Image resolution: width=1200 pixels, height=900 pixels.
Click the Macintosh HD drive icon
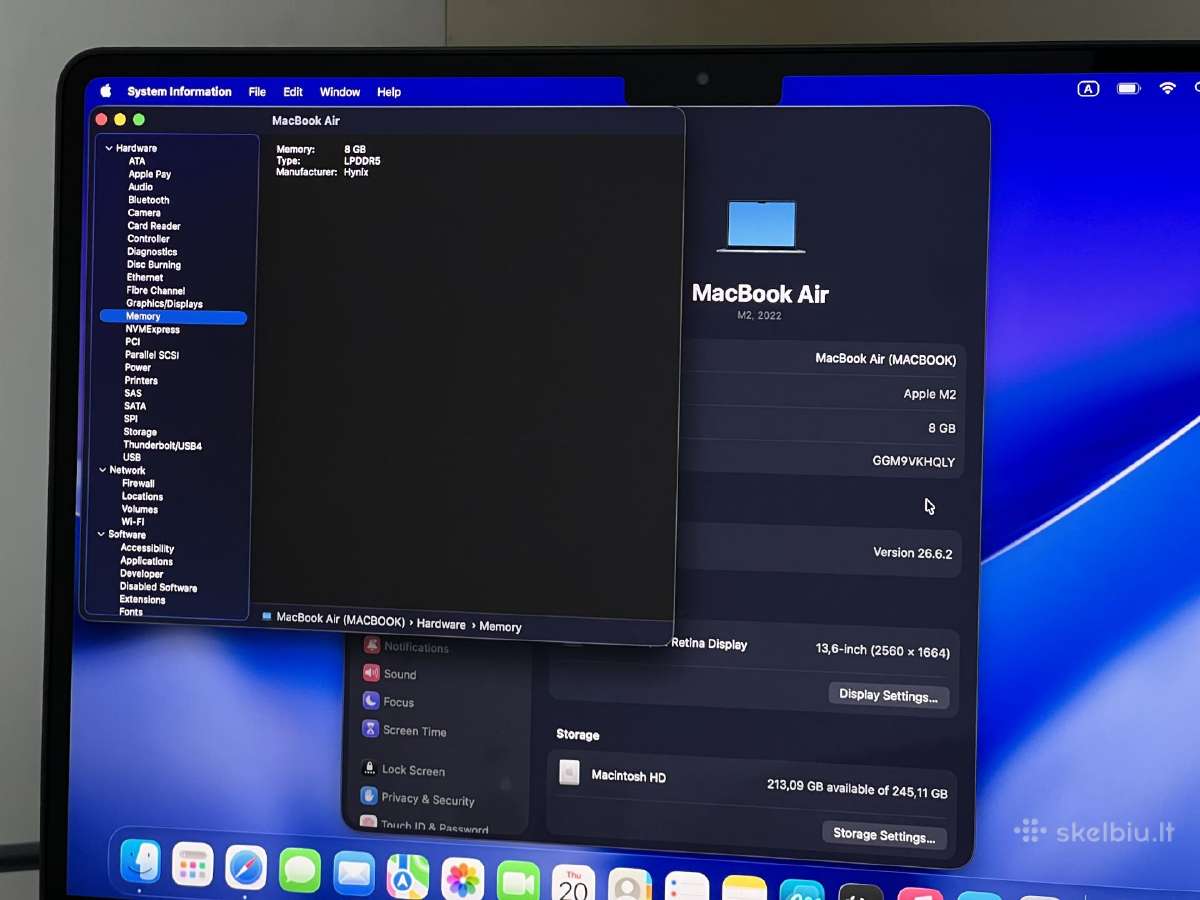point(569,772)
